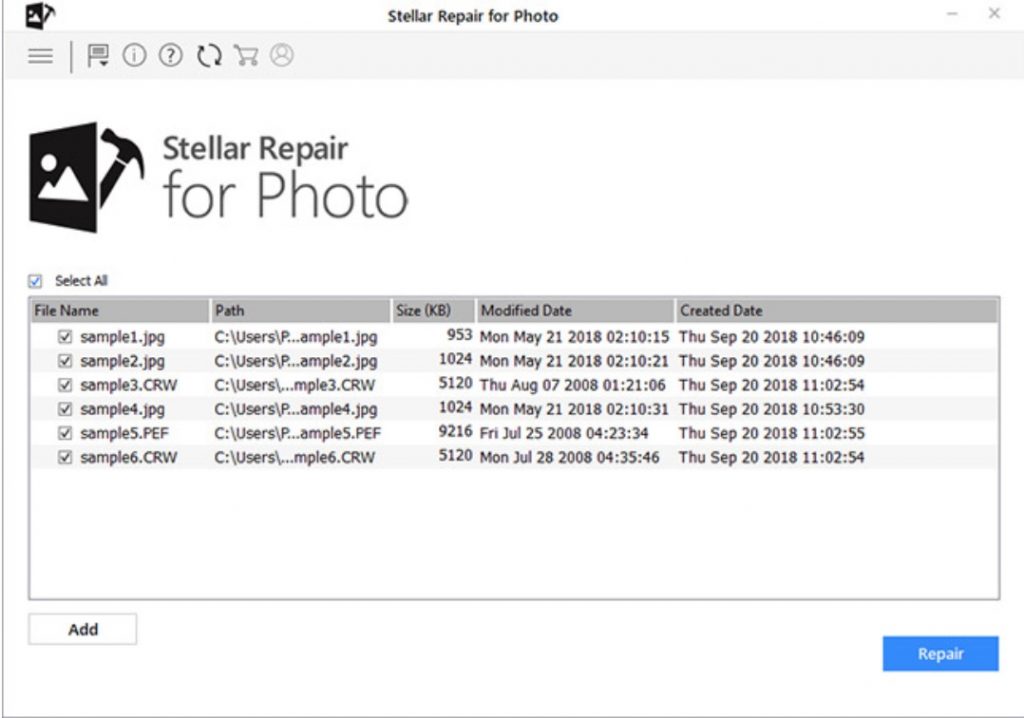1024x718 pixels.
Task: Click the Created Date column header
Action: click(835, 310)
